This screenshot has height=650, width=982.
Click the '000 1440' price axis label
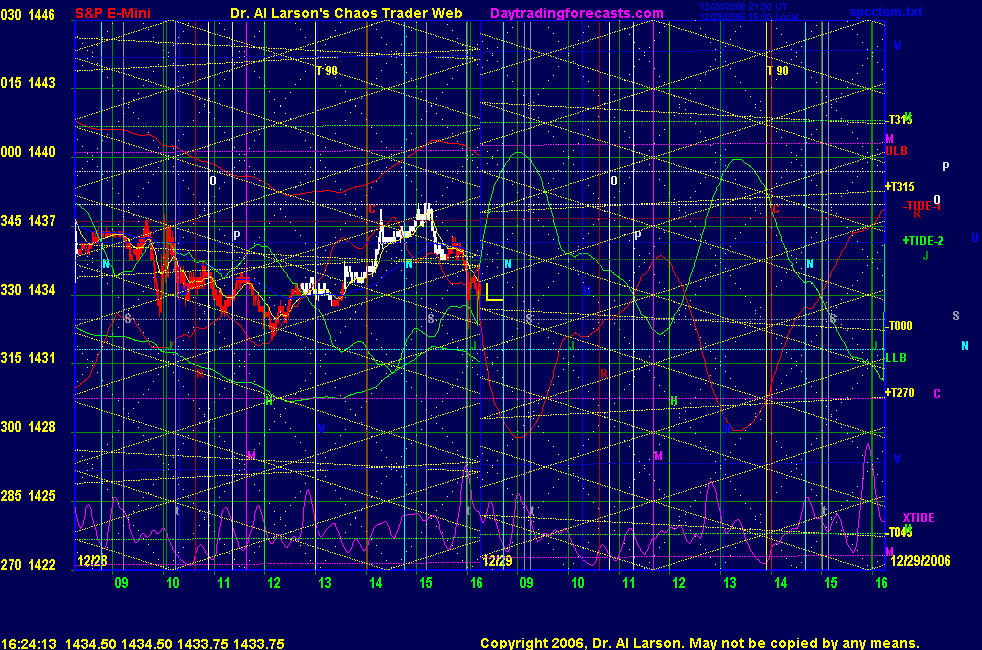coord(28,152)
